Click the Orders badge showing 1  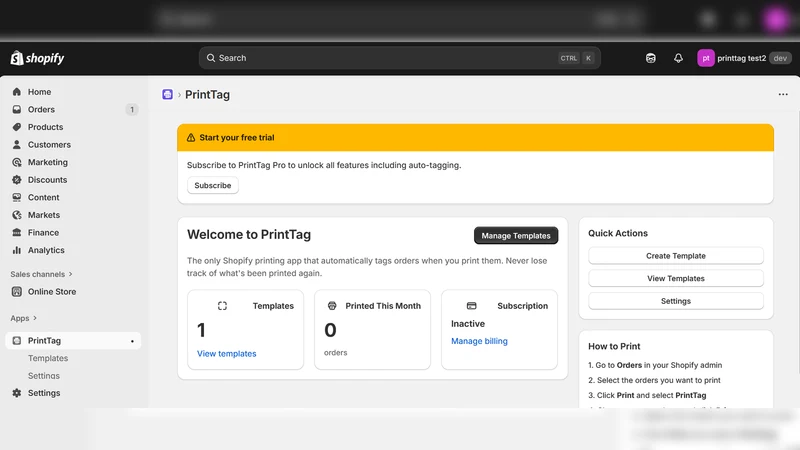point(132,109)
